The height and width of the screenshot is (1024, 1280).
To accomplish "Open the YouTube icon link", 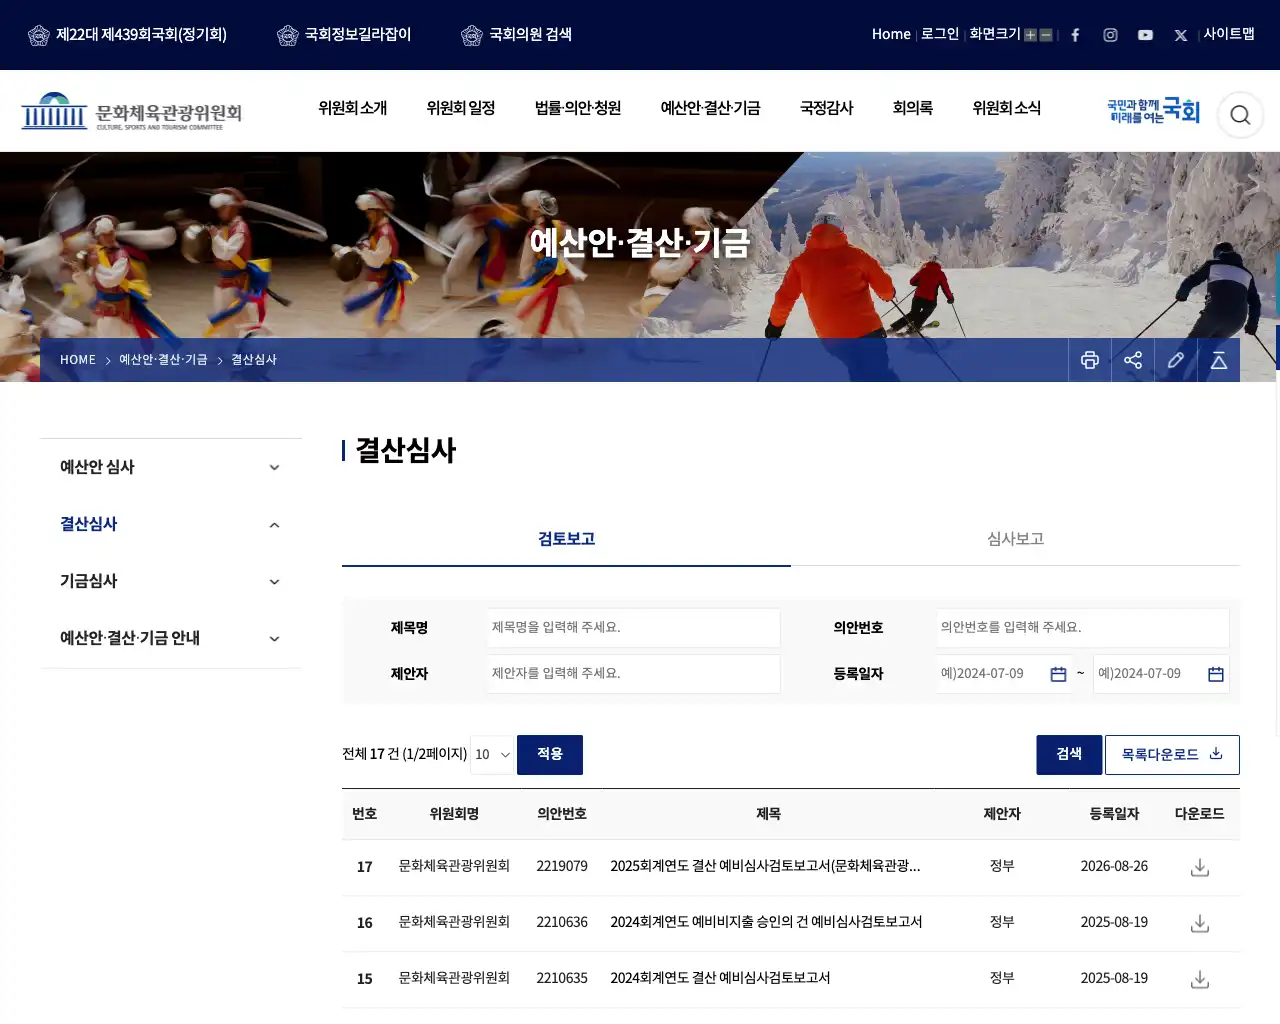I will [x=1145, y=35].
